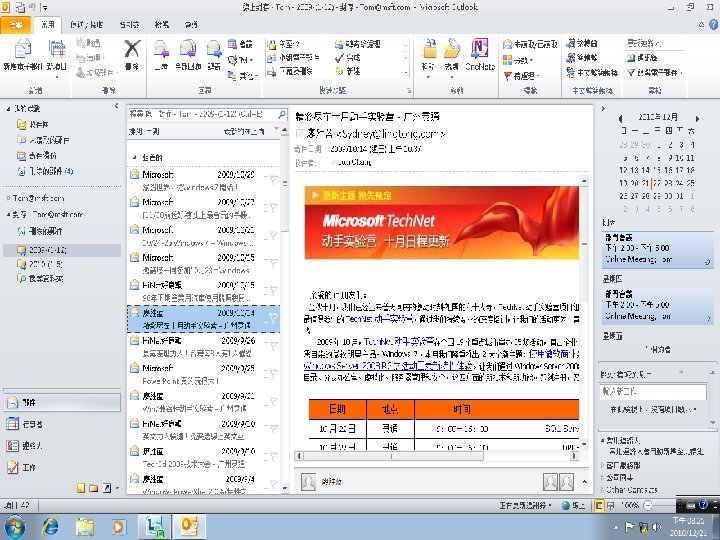
Task: Go to previous month in calendar
Action: pyautogui.click(x=621, y=118)
